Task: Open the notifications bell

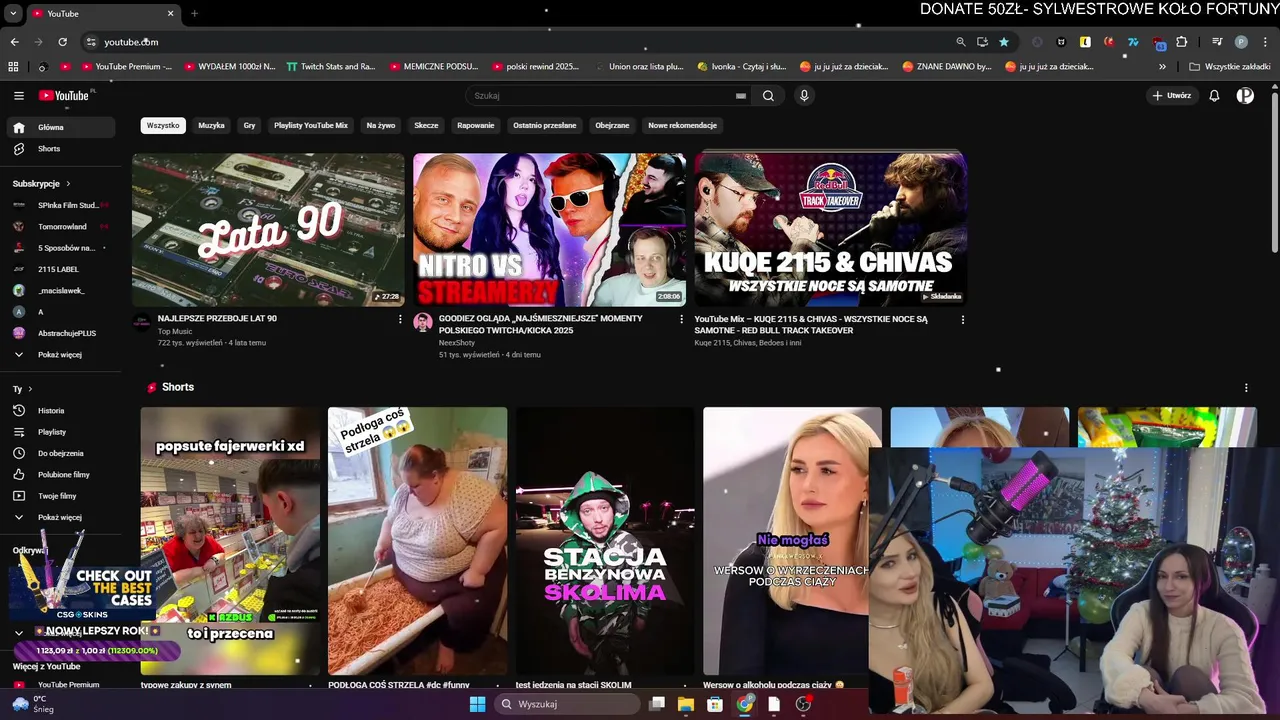Action: pos(1214,96)
